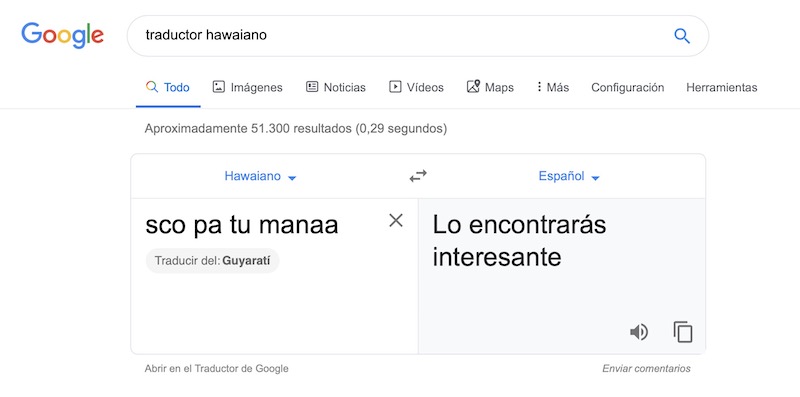800x397 pixels.
Task: Click the Vídeos play icon
Action: [395, 87]
